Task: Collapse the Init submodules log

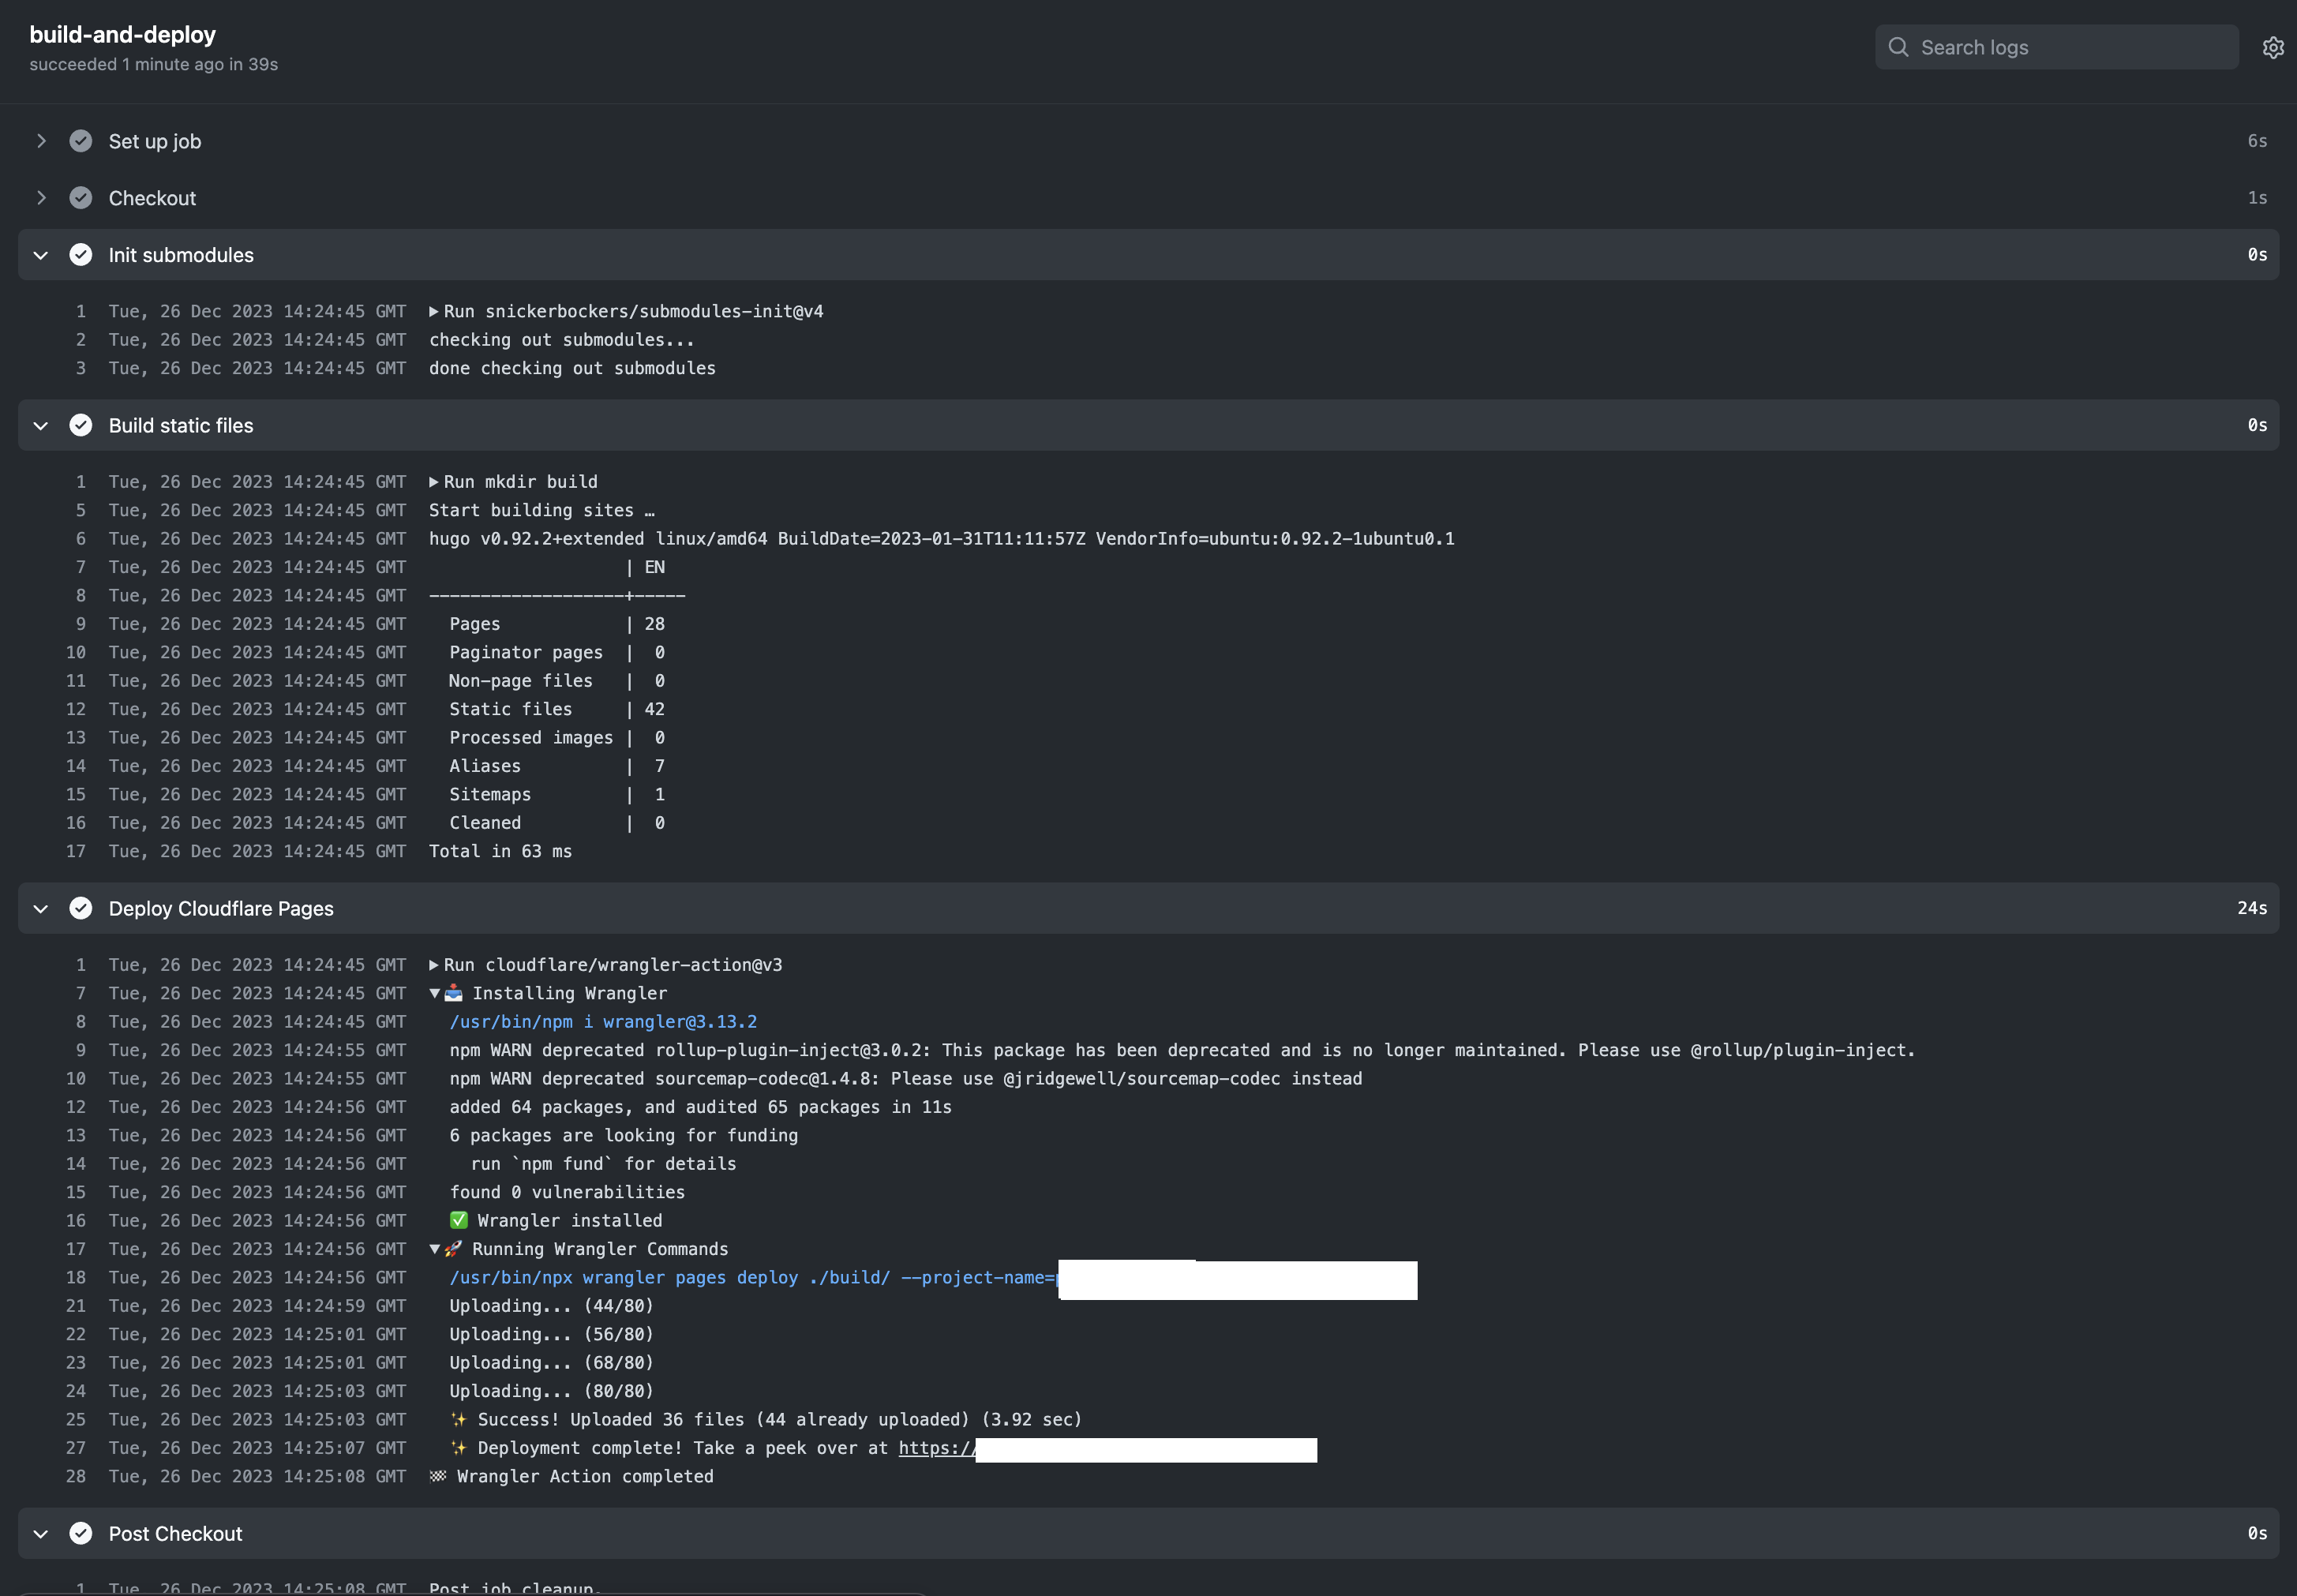Action: [41, 254]
